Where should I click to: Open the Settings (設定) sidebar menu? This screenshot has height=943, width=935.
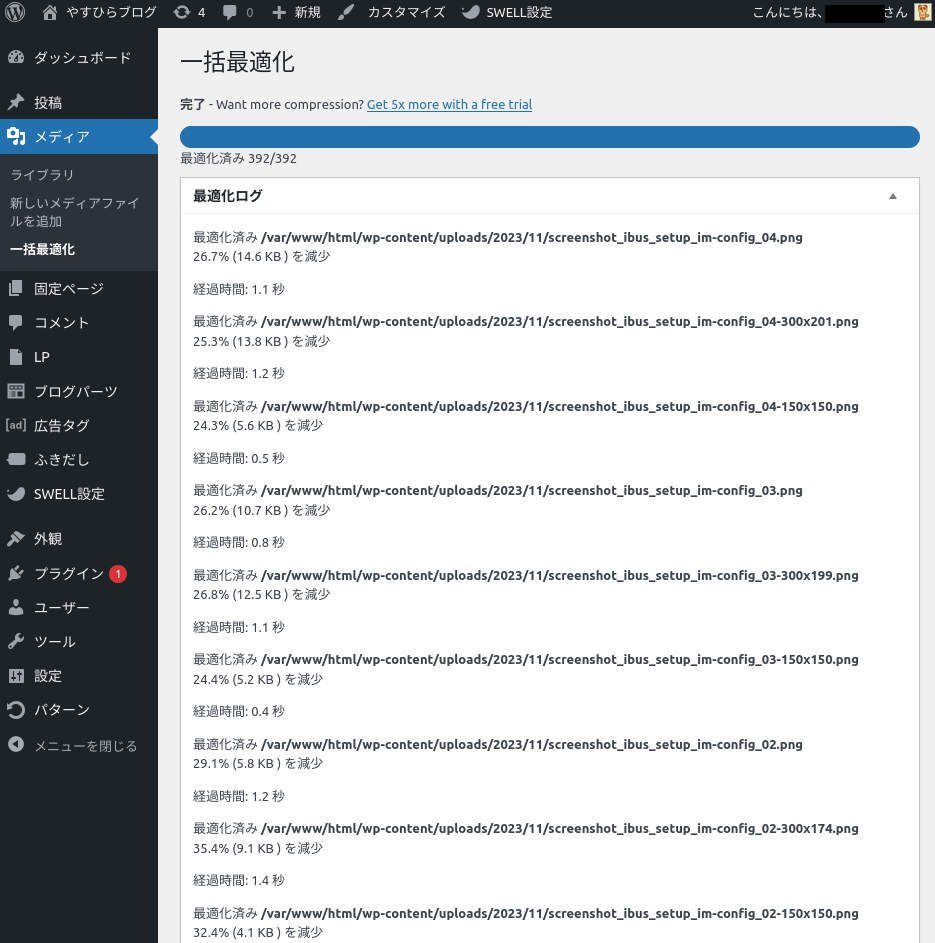(47, 676)
